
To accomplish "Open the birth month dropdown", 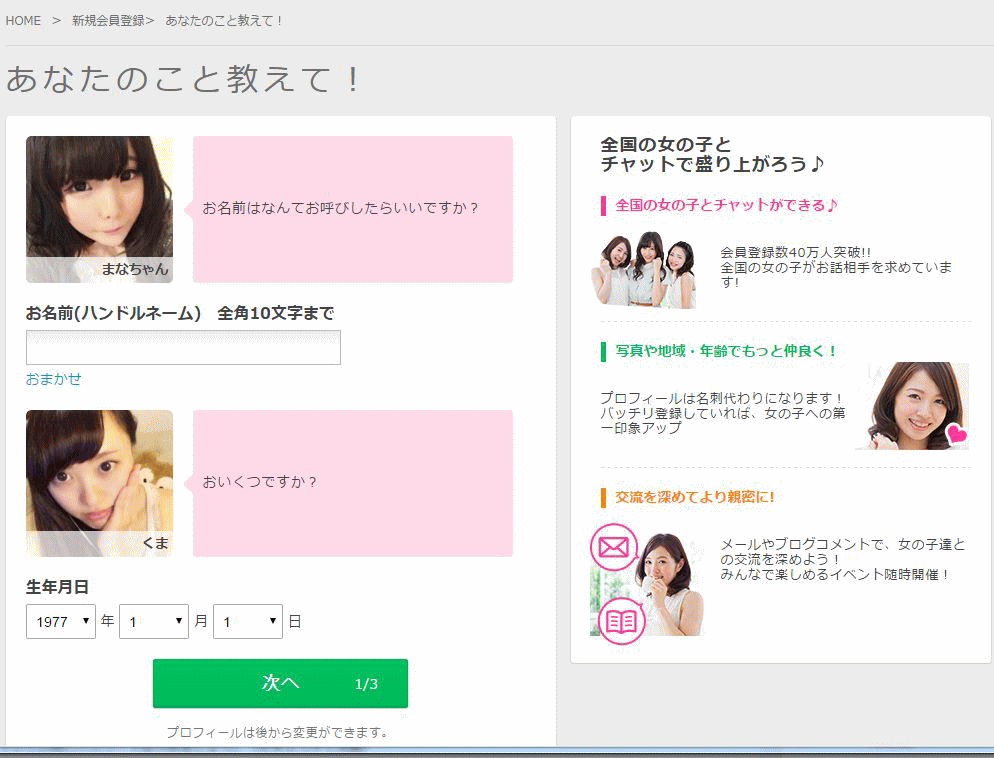I will (x=153, y=622).
